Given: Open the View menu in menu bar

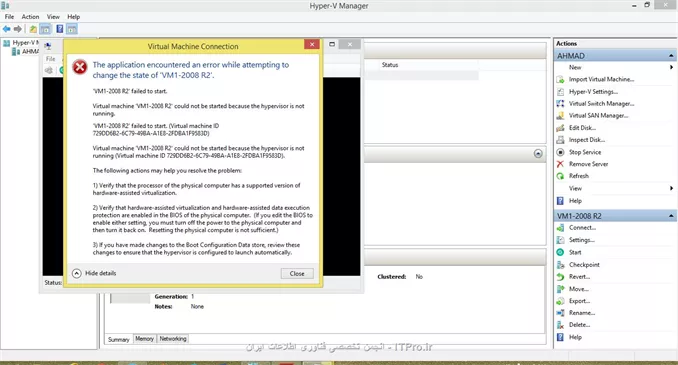Looking at the screenshot, I should click(x=53, y=17).
